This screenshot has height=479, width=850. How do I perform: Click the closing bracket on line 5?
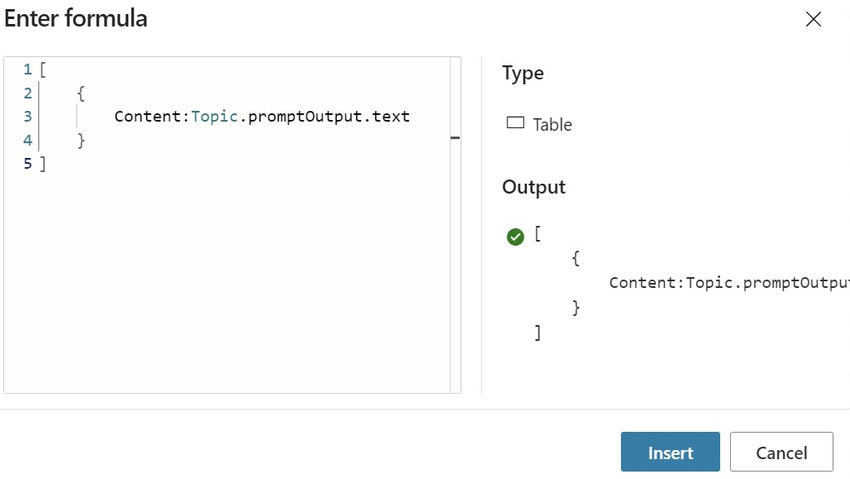tap(42, 162)
